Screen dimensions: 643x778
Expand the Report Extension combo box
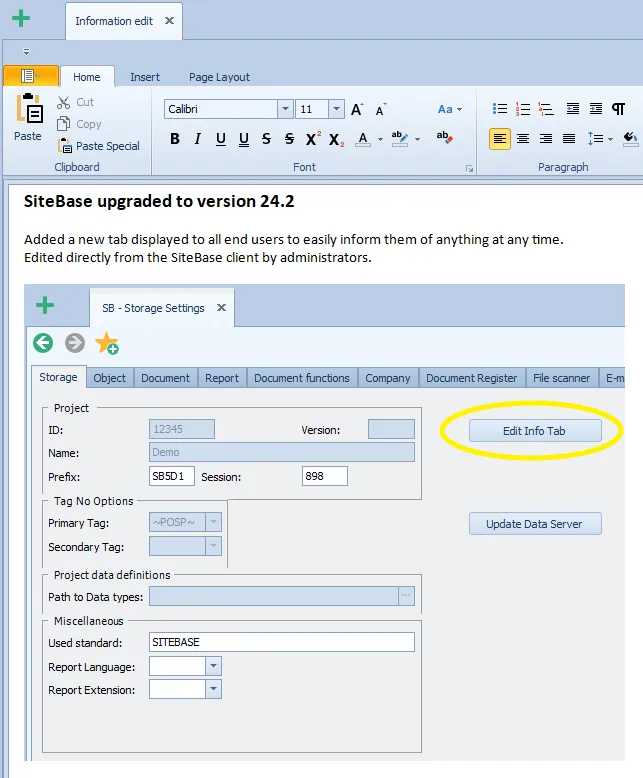click(x=213, y=689)
